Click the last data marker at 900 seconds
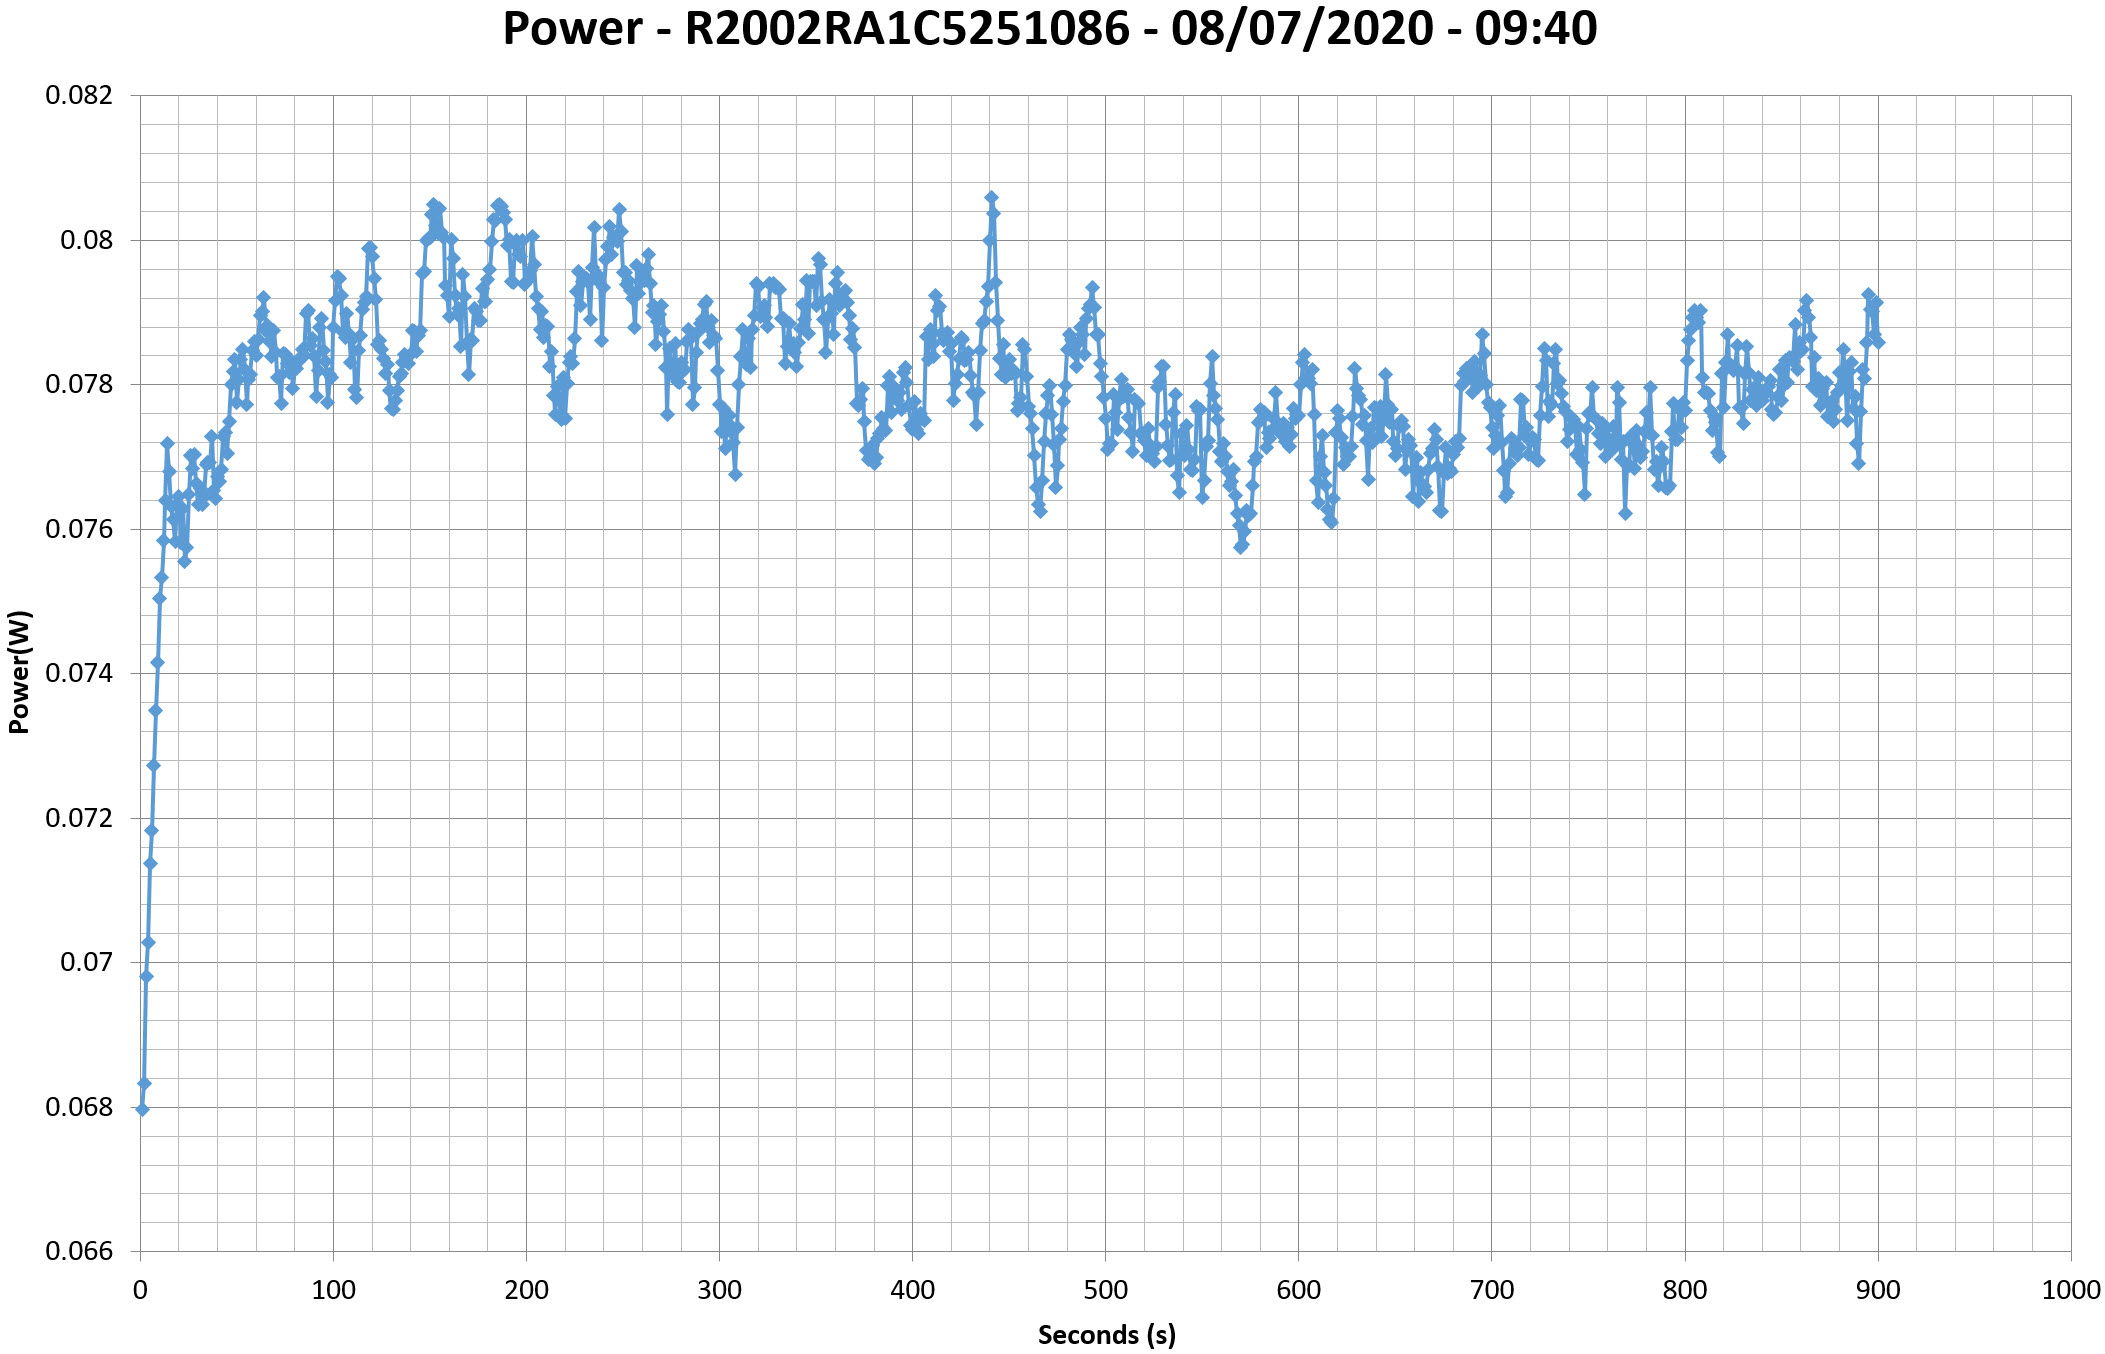The height and width of the screenshot is (1354, 2105). [1878, 342]
